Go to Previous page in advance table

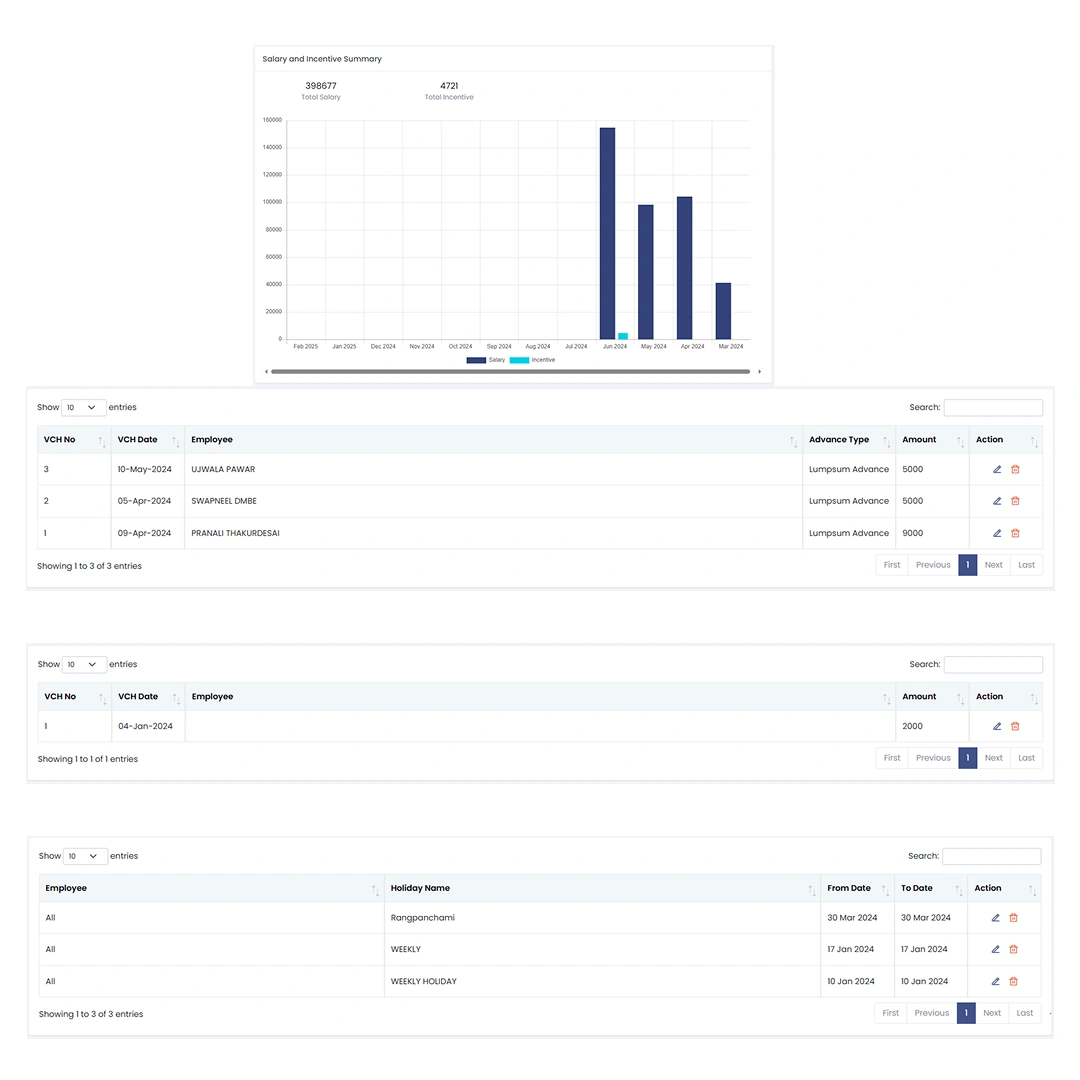[933, 565]
